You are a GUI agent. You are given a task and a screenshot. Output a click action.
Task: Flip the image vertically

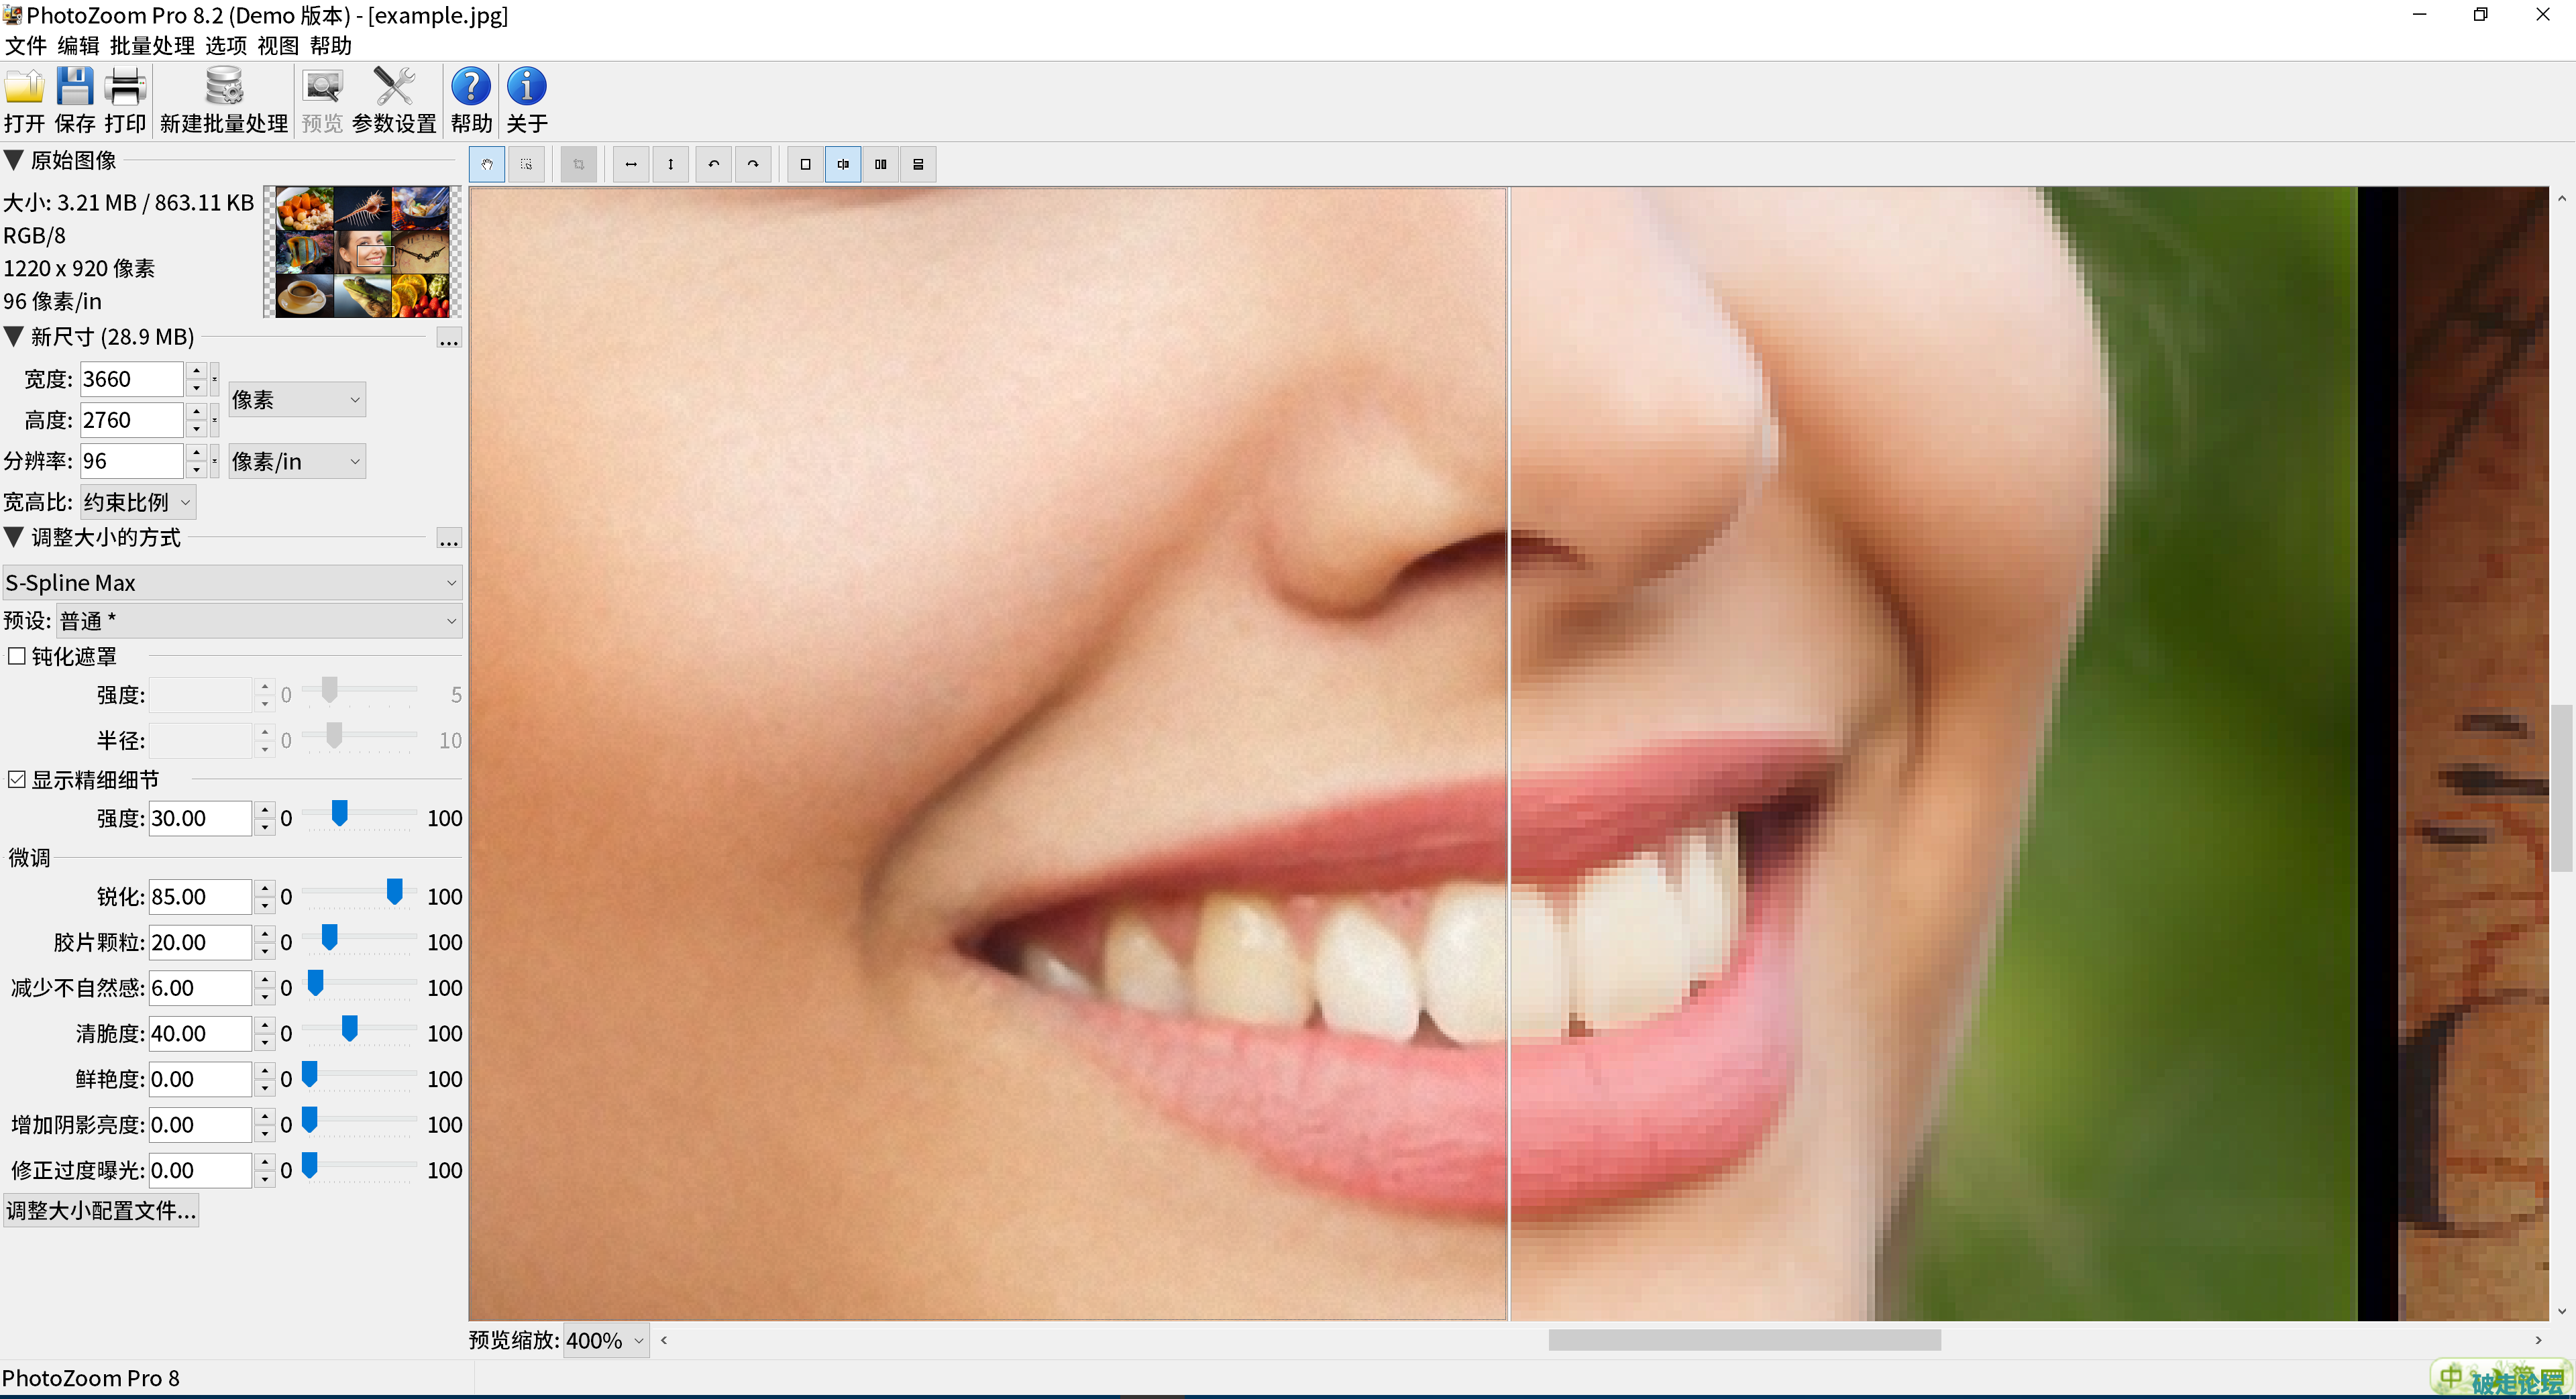click(x=670, y=164)
